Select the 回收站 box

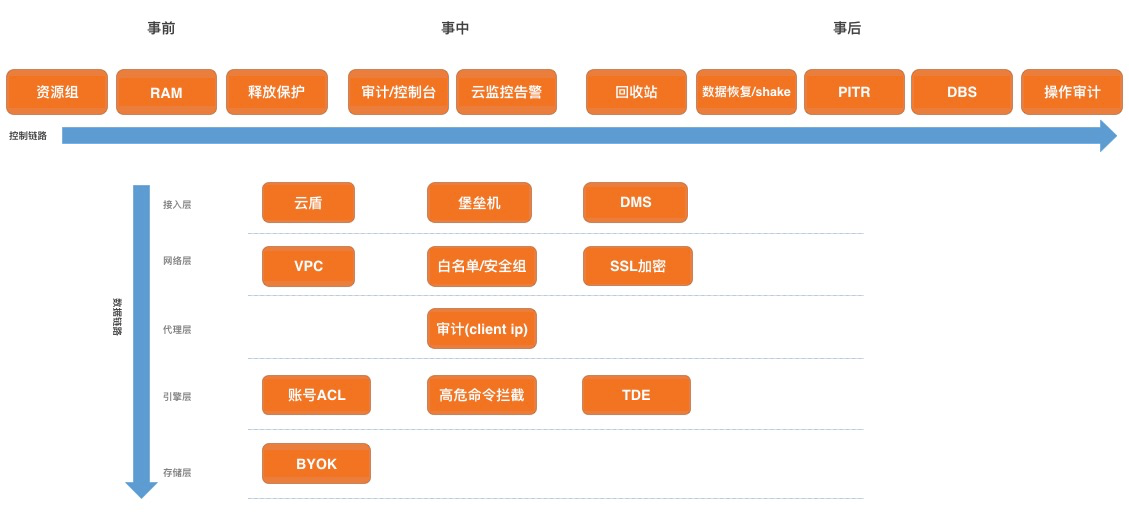(x=636, y=92)
